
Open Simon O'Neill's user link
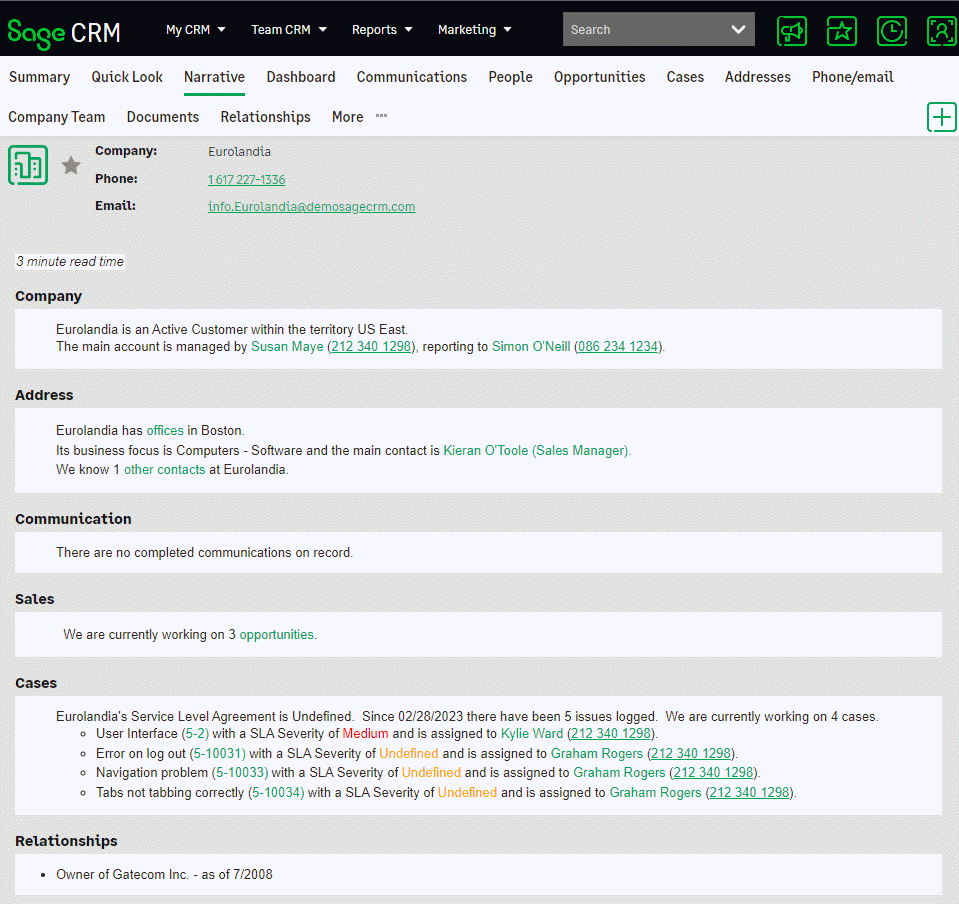tap(531, 347)
